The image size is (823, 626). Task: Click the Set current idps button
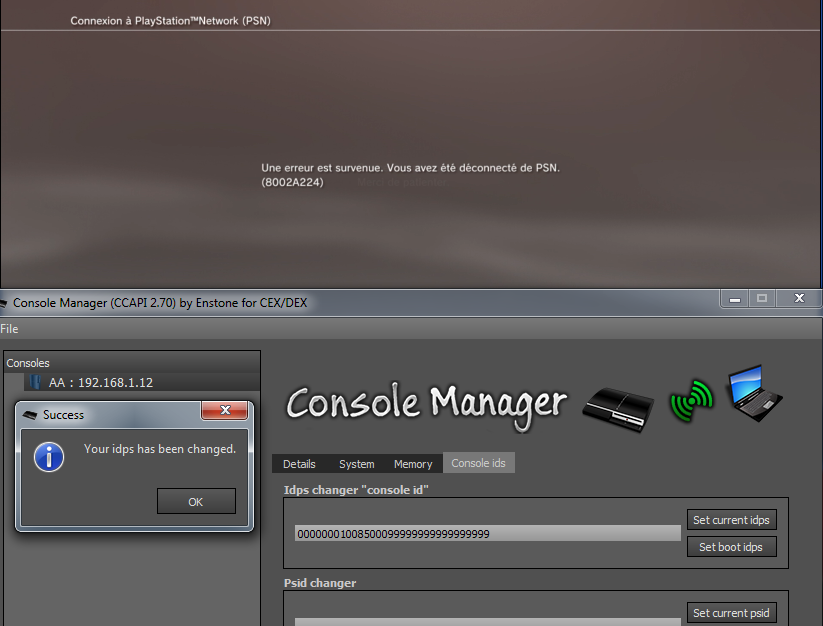(732, 520)
